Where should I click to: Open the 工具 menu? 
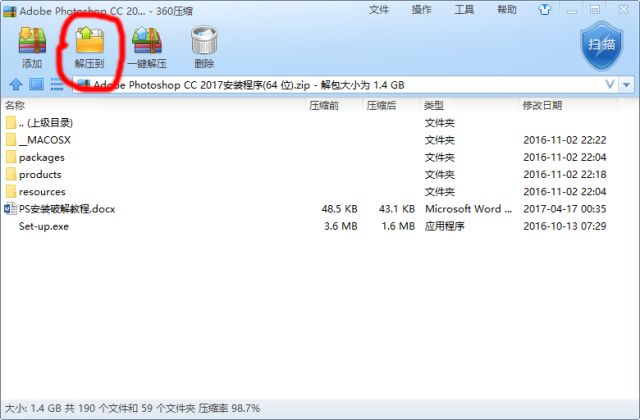coord(464,10)
